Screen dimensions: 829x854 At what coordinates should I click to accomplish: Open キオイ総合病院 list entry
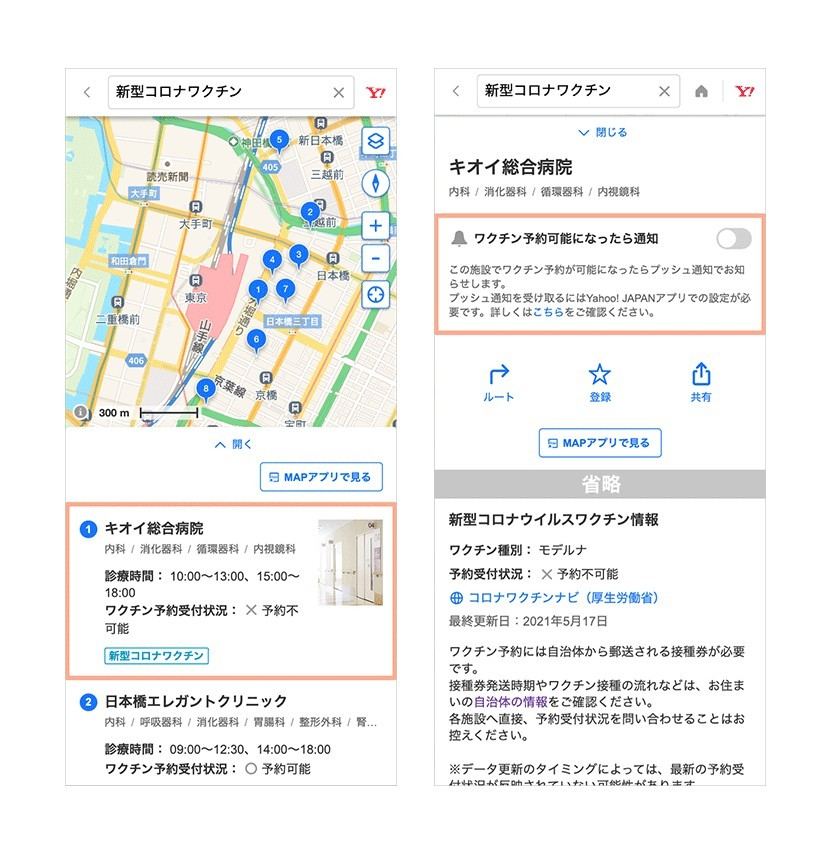point(231,591)
